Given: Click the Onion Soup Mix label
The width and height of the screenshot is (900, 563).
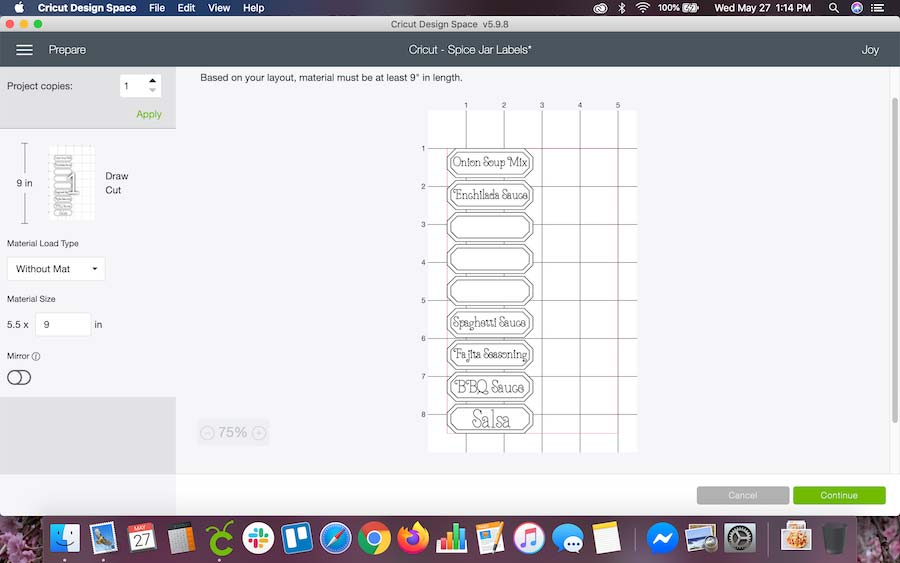Looking at the screenshot, I should pos(490,162).
